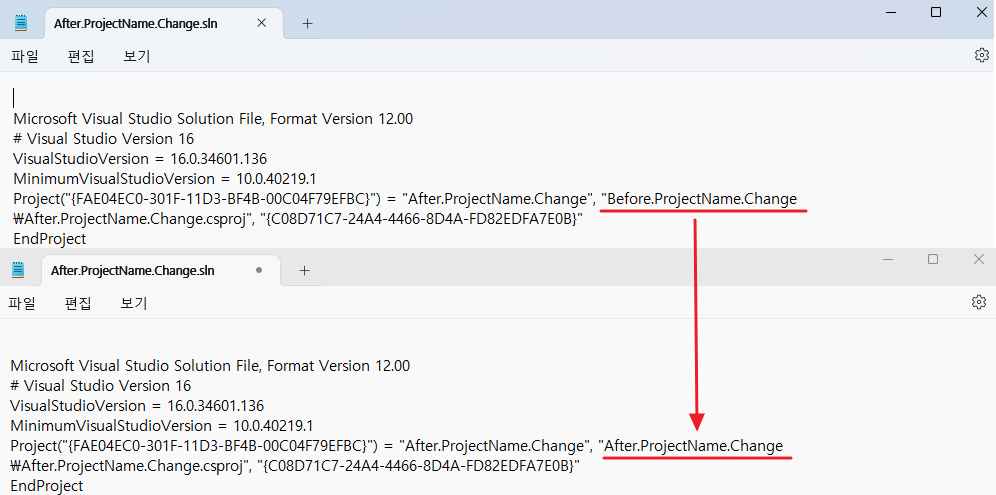Open 편집 menu in lower window
The image size is (996, 495).
tap(78, 303)
